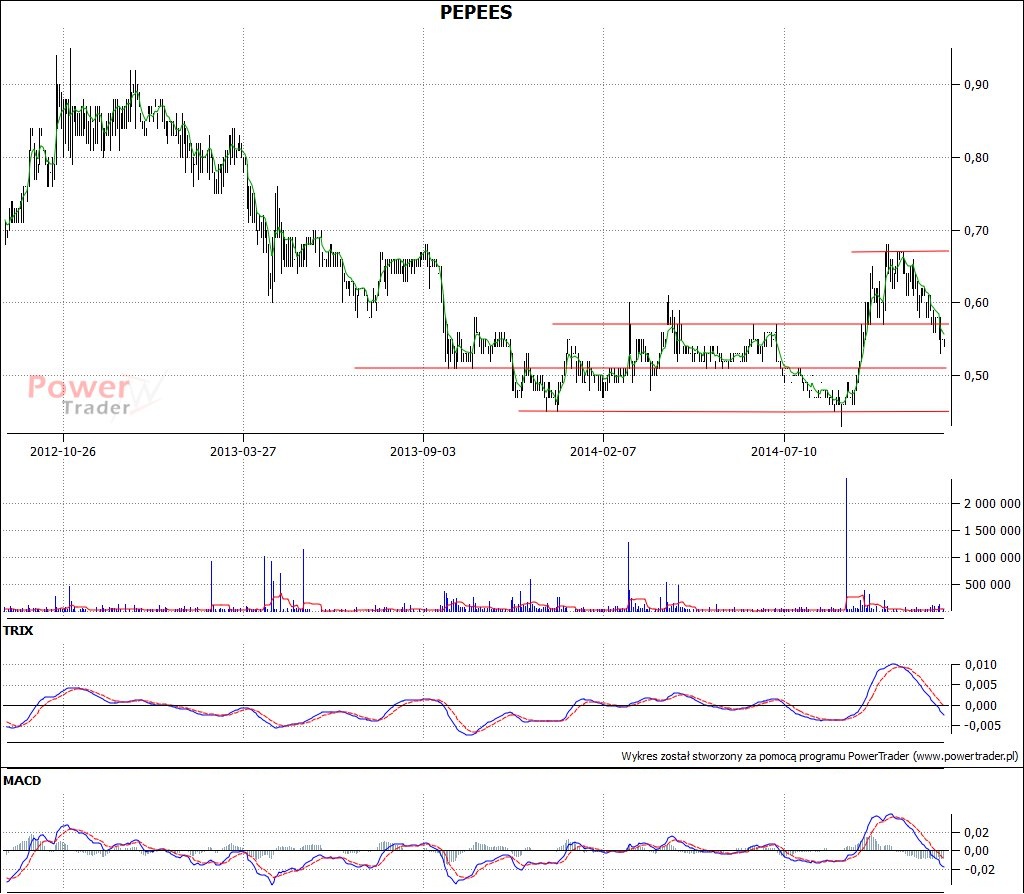The width and height of the screenshot is (1024, 894).
Task: Click the TRIX -0,005 axis value
Action: pyautogui.click(x=980, y=726)
